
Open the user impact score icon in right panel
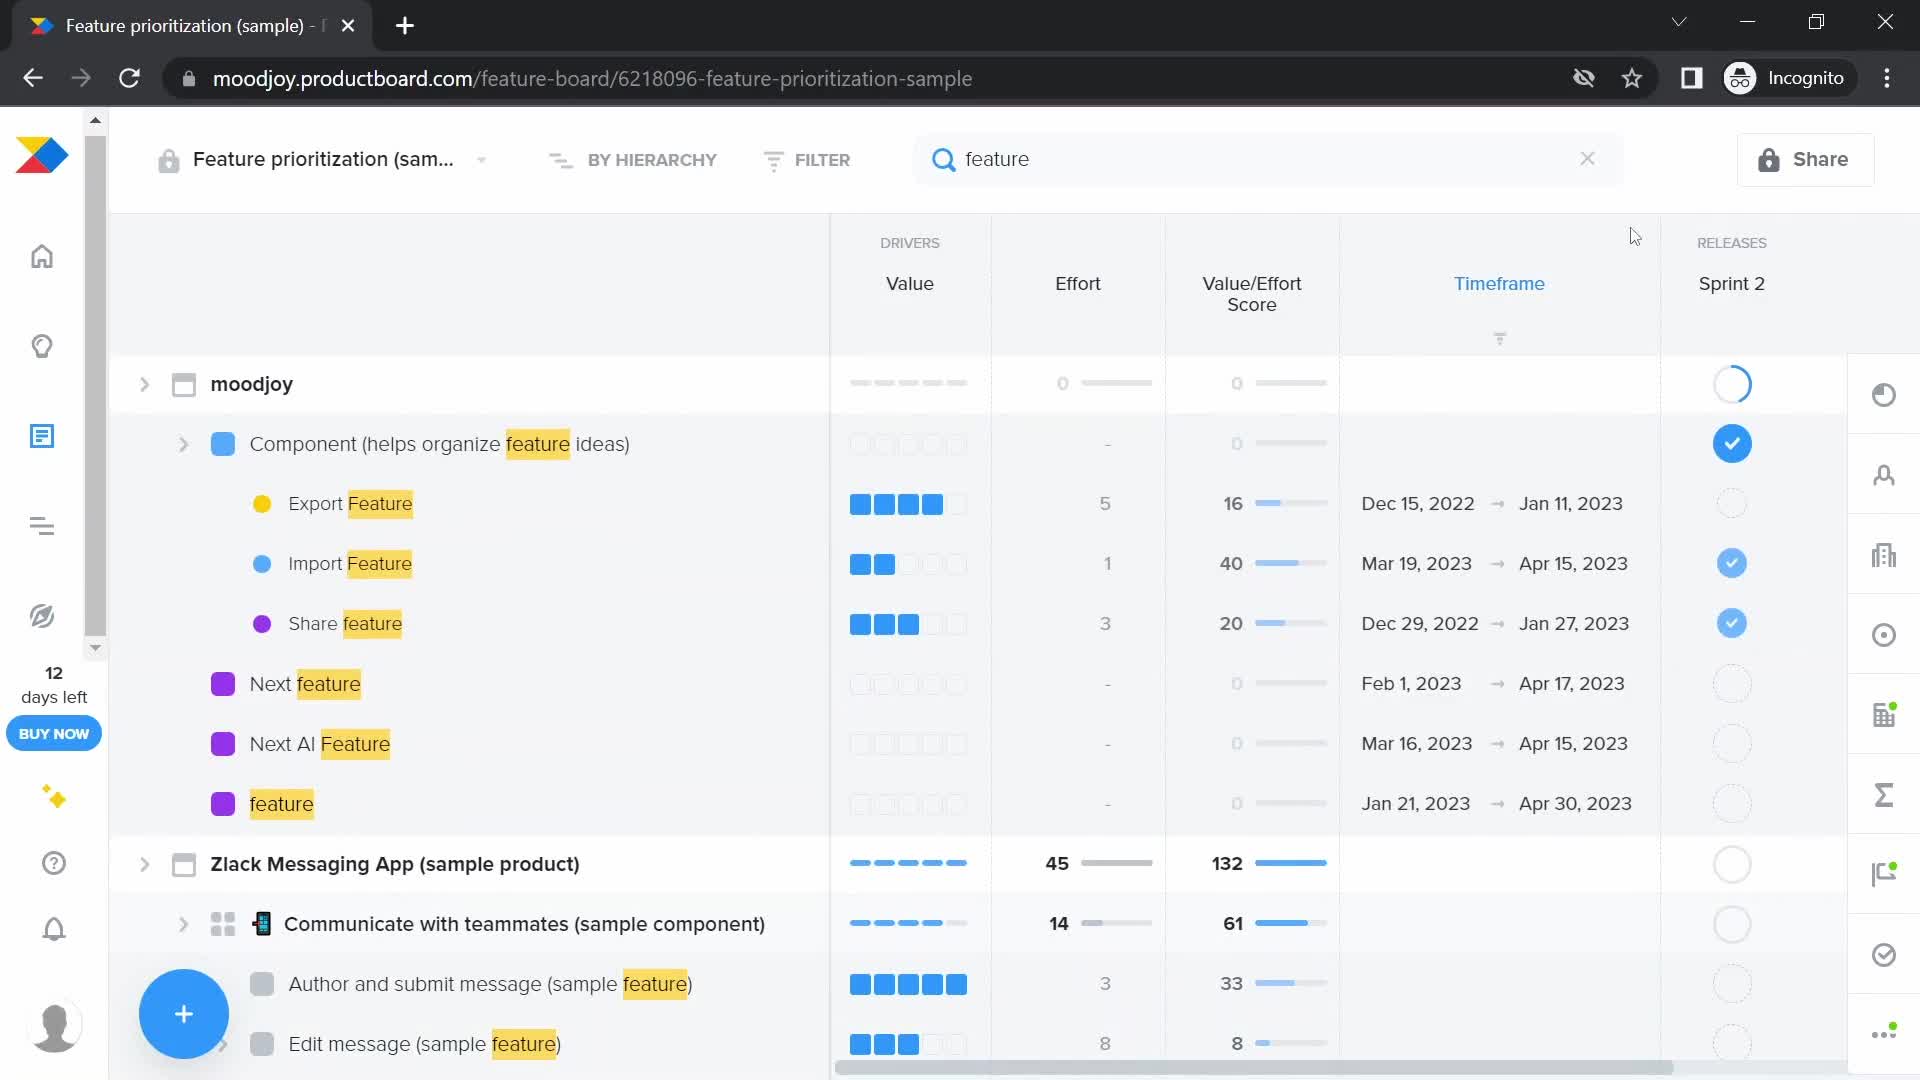(1884, 395)
